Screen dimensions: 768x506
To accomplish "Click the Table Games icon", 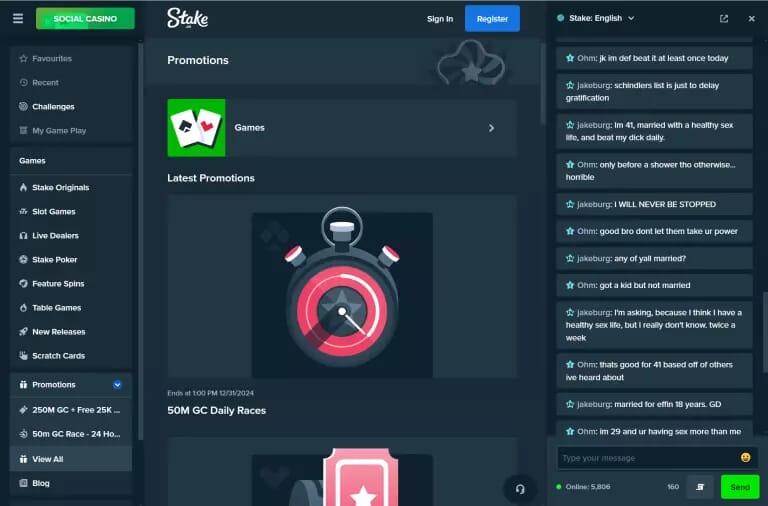I will [23, 308].
